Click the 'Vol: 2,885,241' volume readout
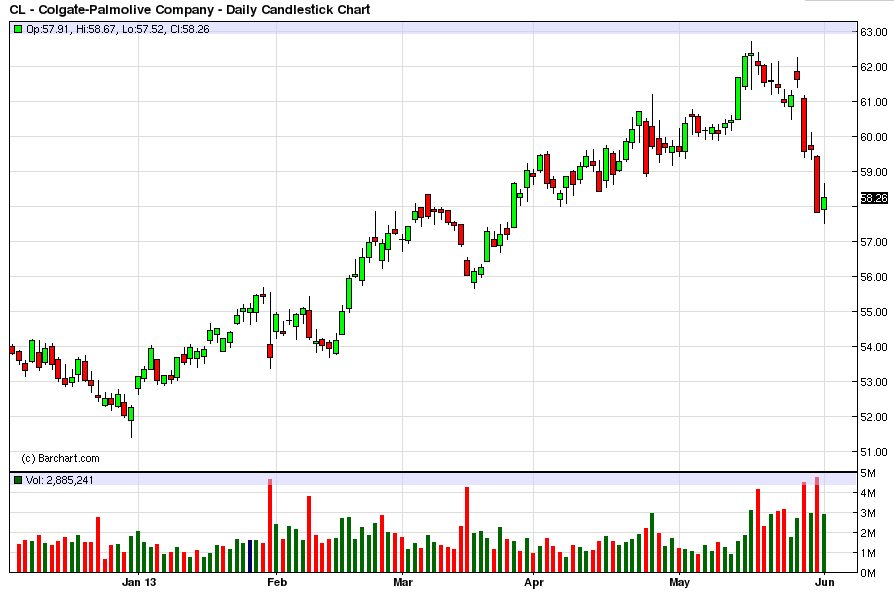894x598 pixels. click(59, 481)
